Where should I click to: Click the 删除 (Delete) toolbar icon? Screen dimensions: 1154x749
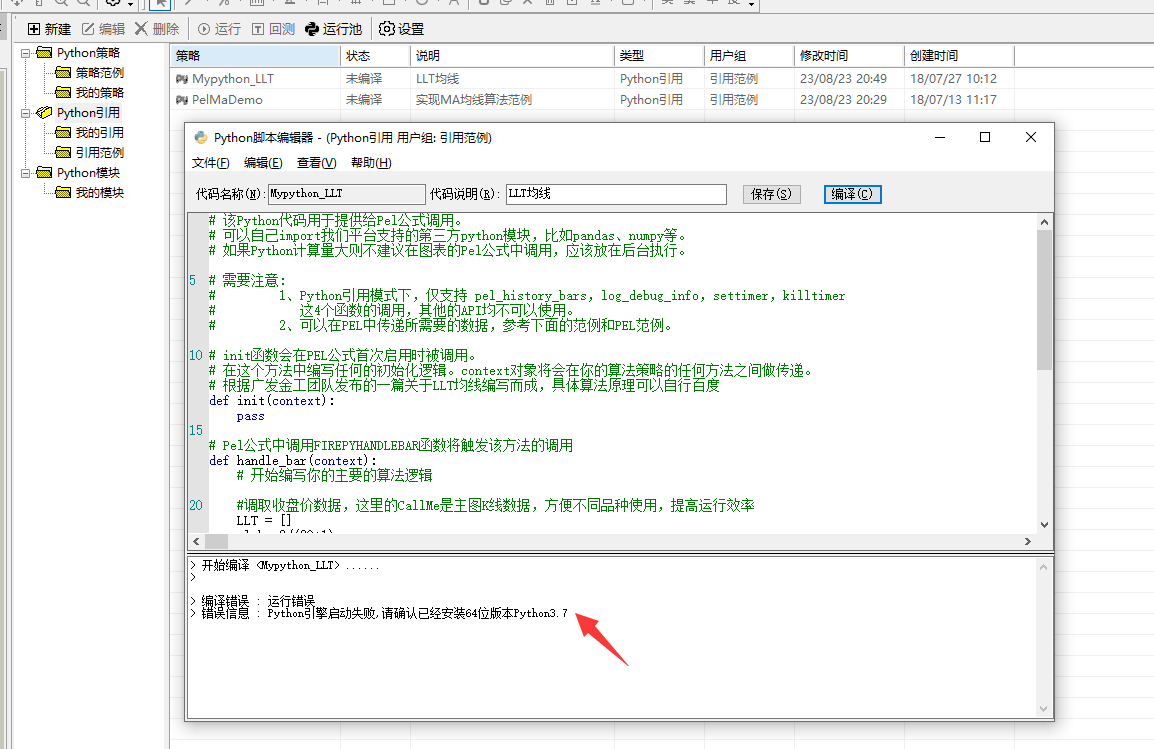coord(141,29)
